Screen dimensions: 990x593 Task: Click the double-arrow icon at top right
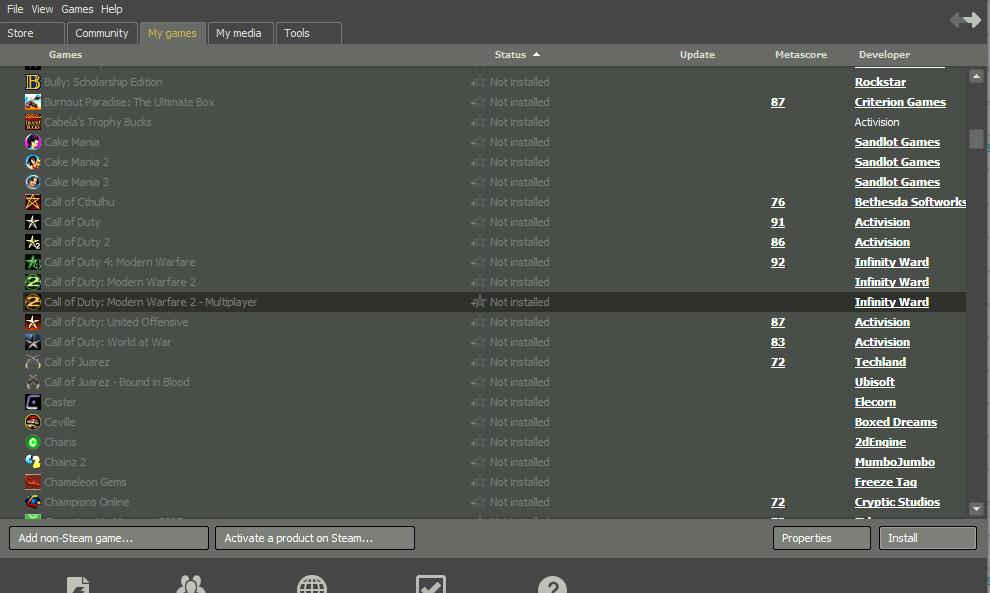(966, 20)
